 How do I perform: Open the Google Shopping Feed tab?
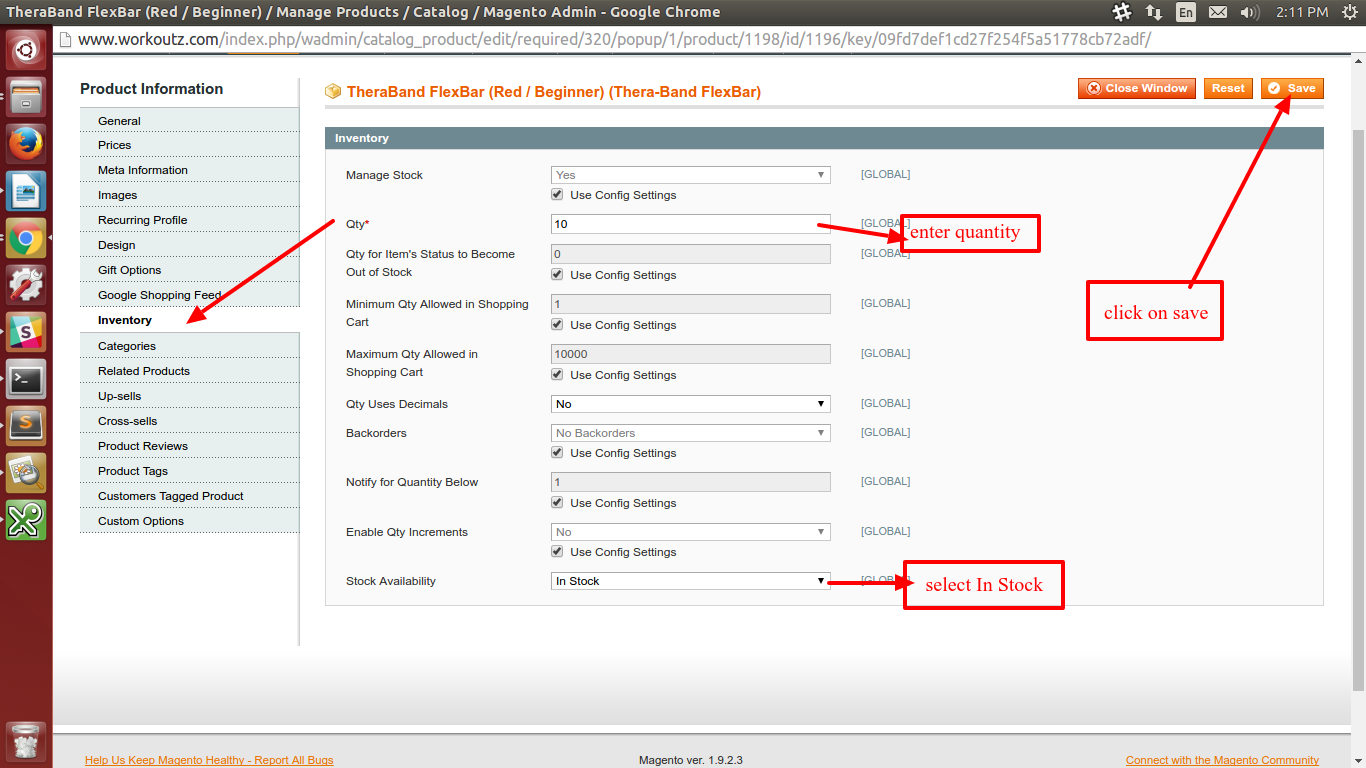click(190, 295)
